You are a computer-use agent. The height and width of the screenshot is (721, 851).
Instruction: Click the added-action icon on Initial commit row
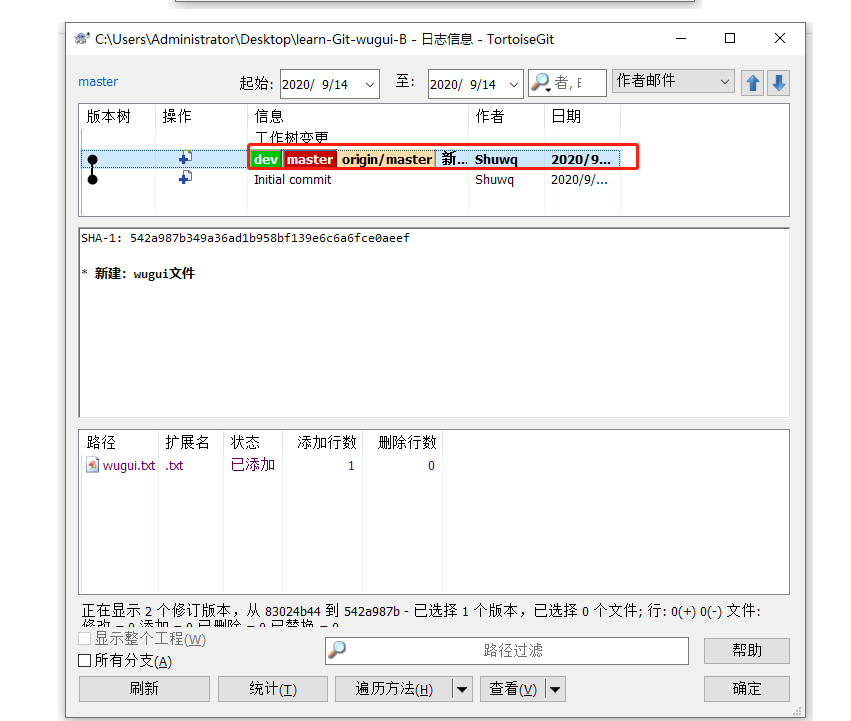point(185,178)
